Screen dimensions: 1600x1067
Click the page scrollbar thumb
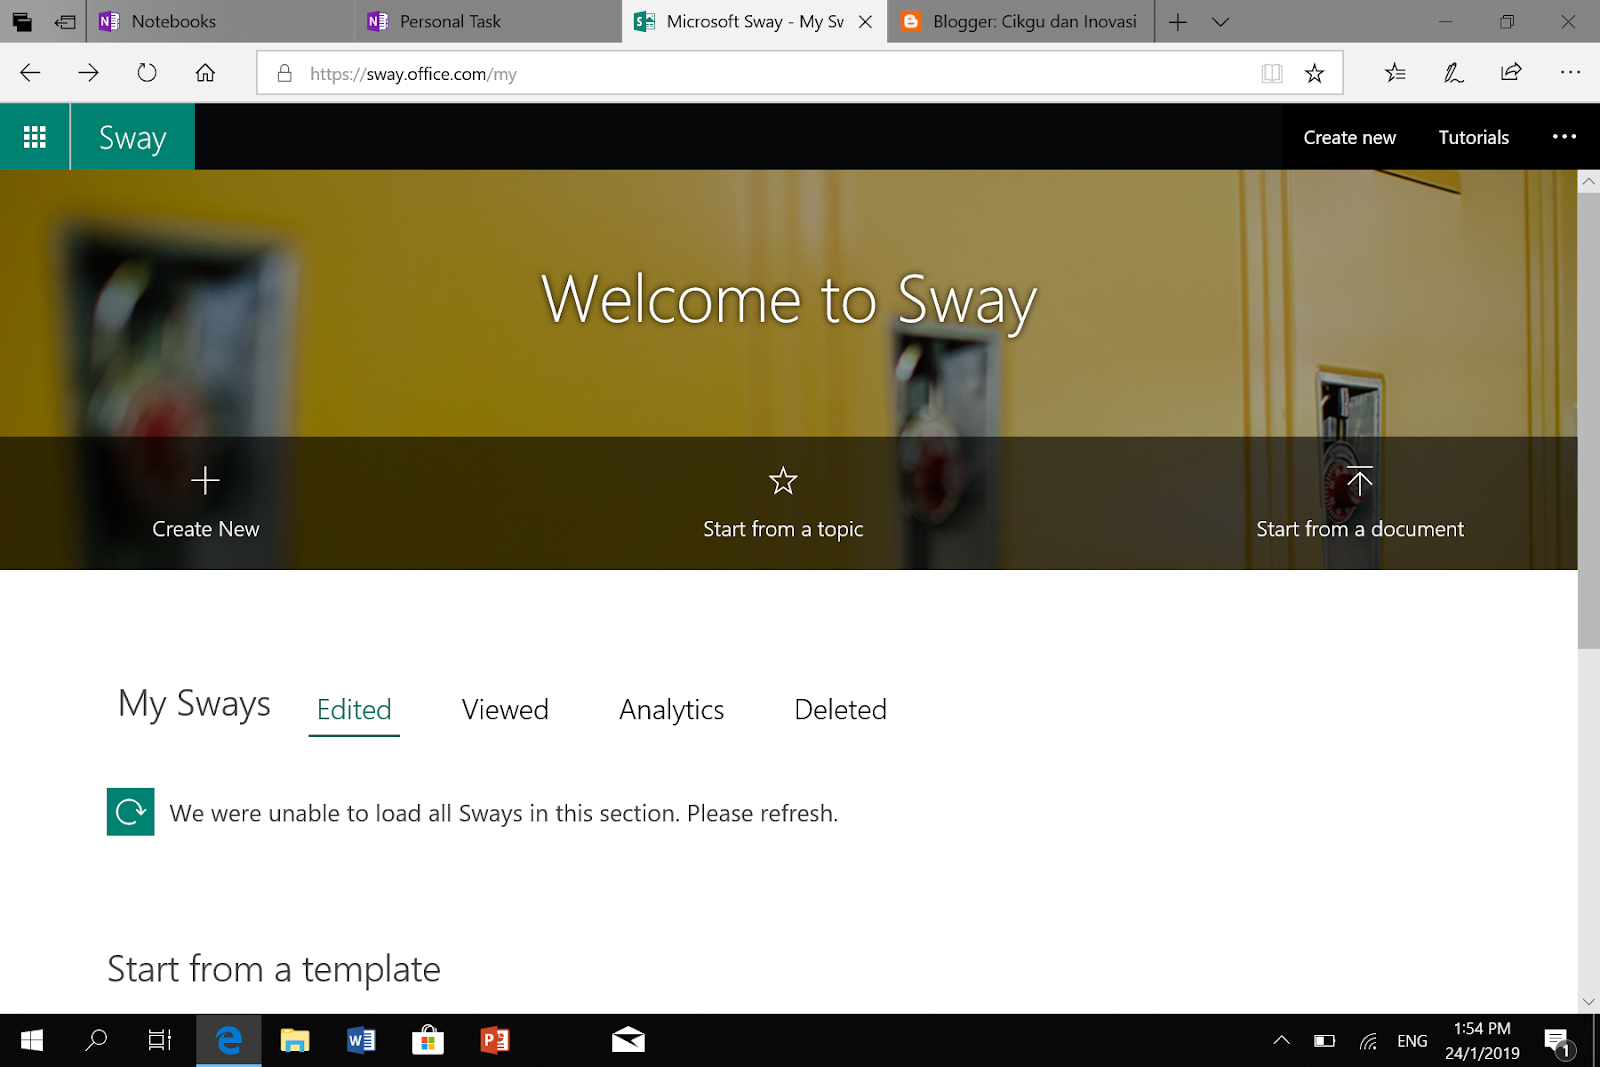point(1588,420)
